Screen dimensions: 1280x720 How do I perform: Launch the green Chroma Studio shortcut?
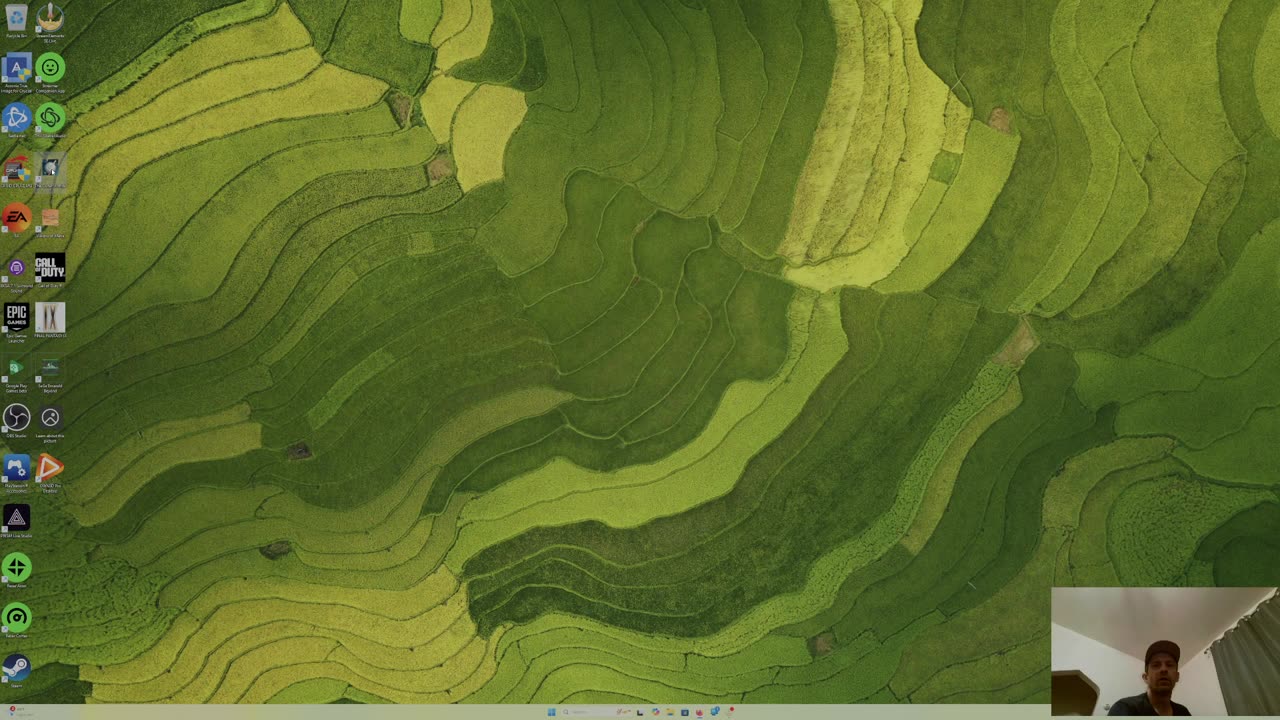(x=50, y=121)
